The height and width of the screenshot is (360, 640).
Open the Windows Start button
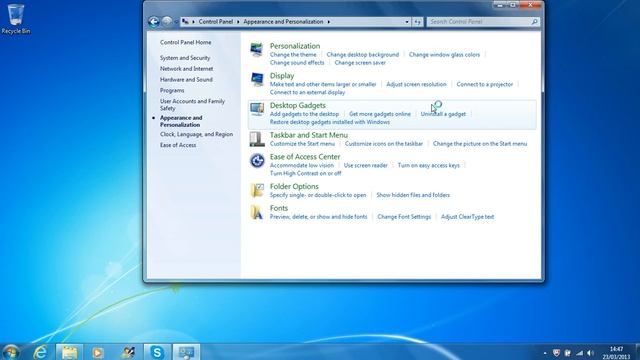[x=11, y=352]
